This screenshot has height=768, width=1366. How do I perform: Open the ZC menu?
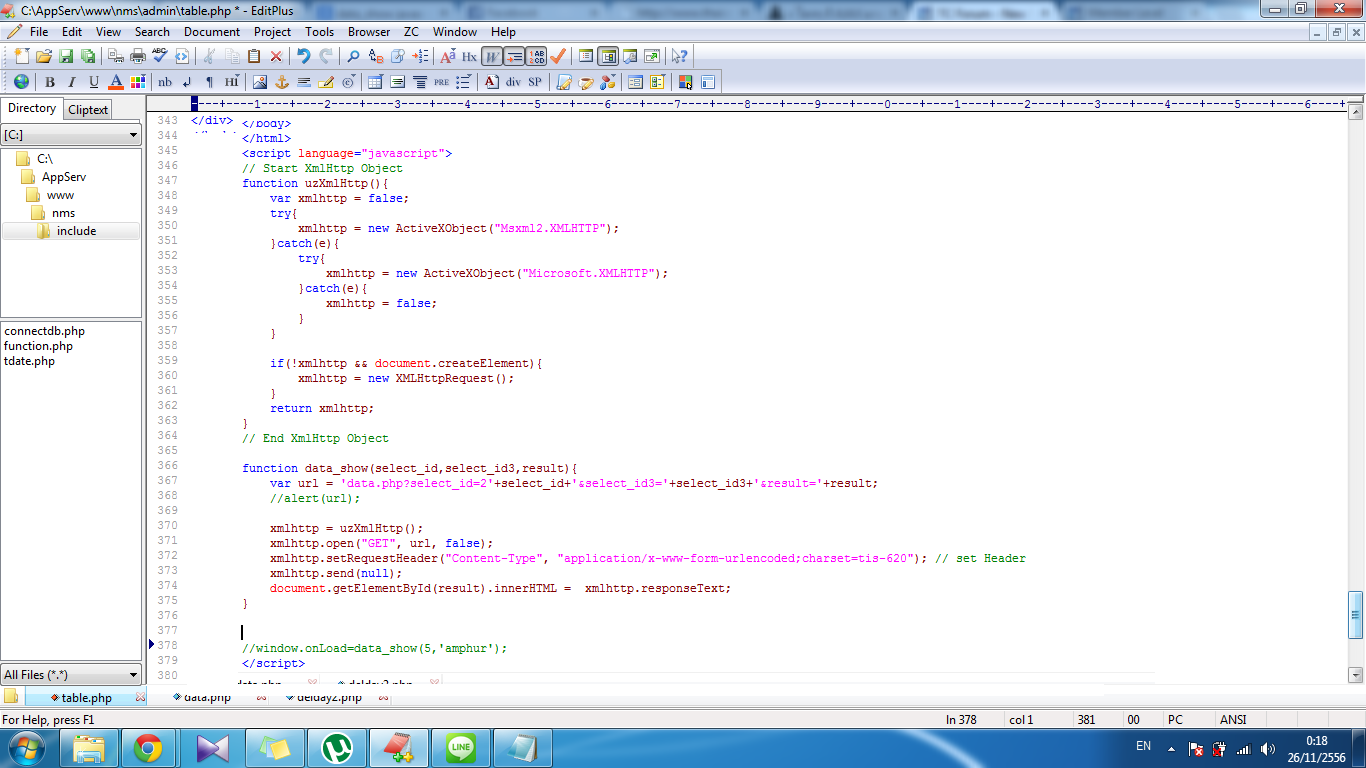pos(412,32)
